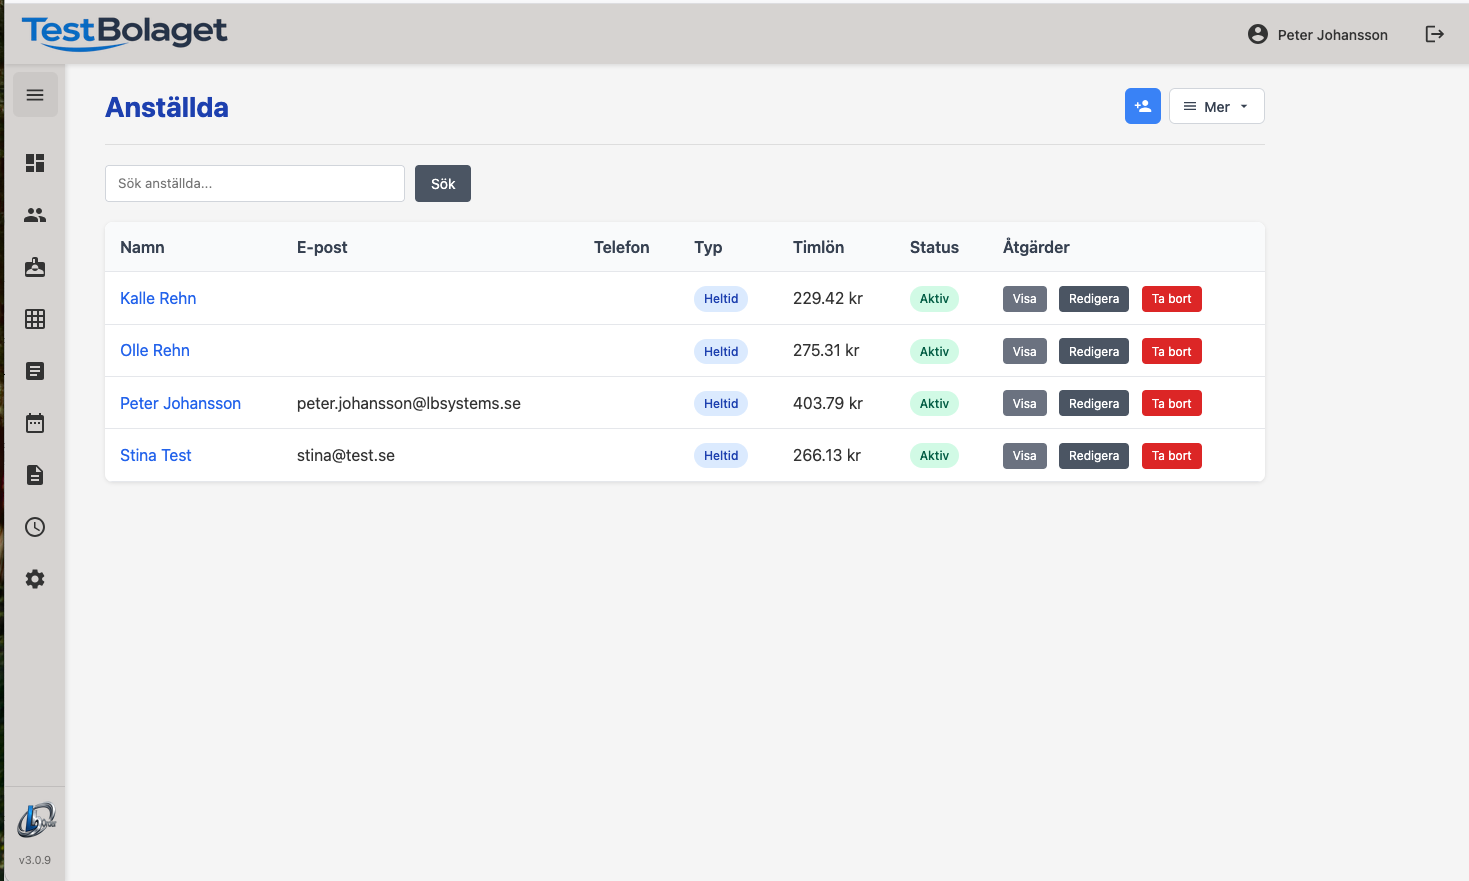Image resolution: width=1469 pixels, height=881 pixels.
Task: Click the add employee button
Action: coord(1142,106)
